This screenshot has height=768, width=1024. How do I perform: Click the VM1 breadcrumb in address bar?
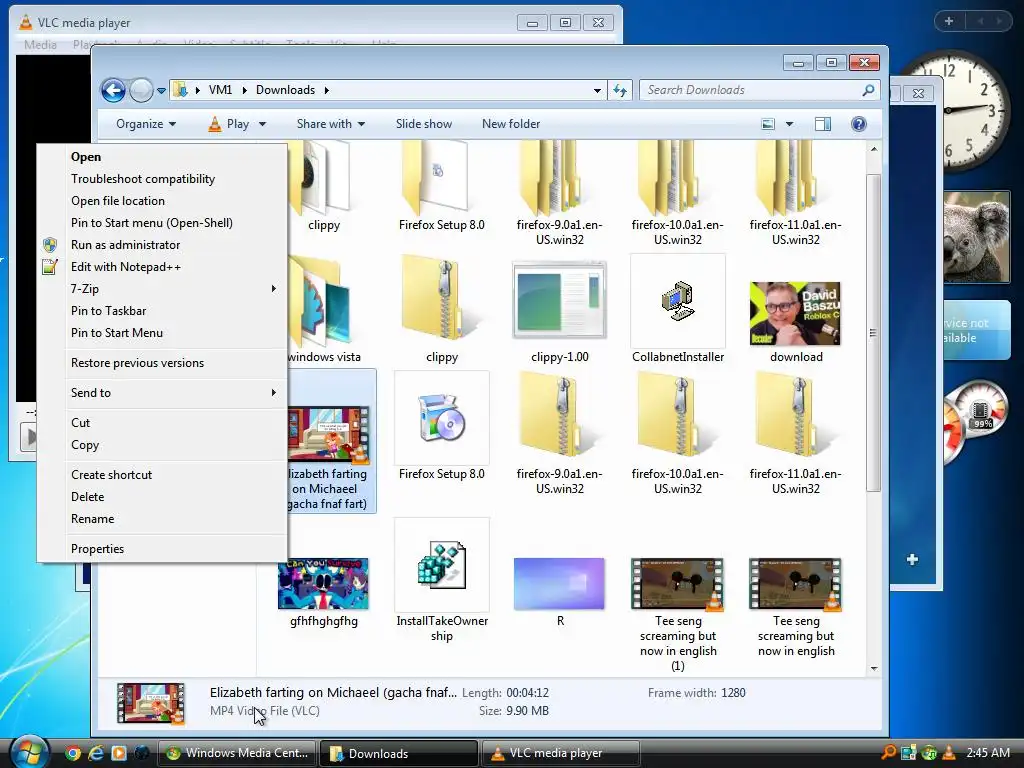click(220, 90)
